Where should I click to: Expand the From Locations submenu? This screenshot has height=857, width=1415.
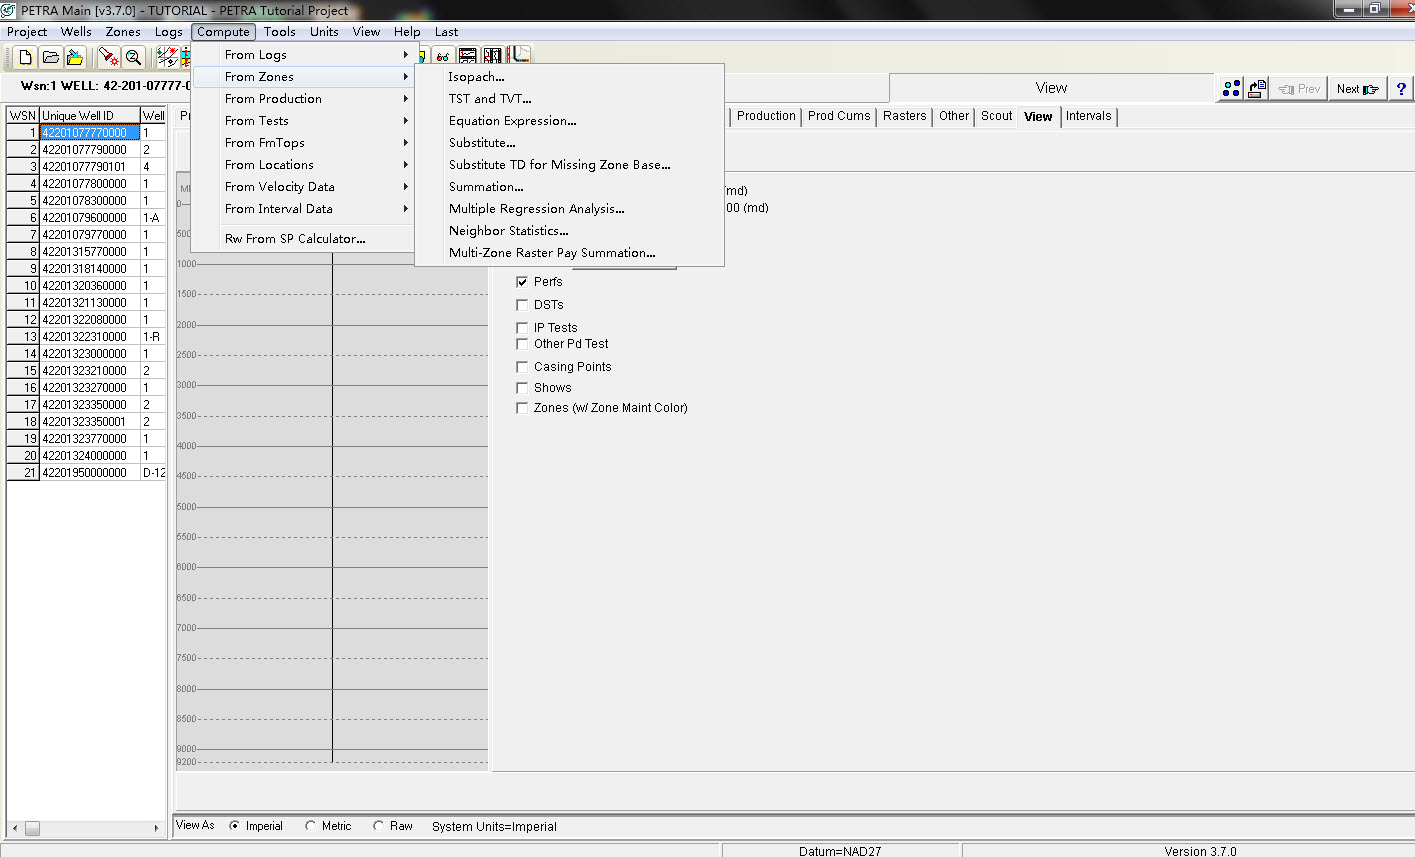coord(303,165)
